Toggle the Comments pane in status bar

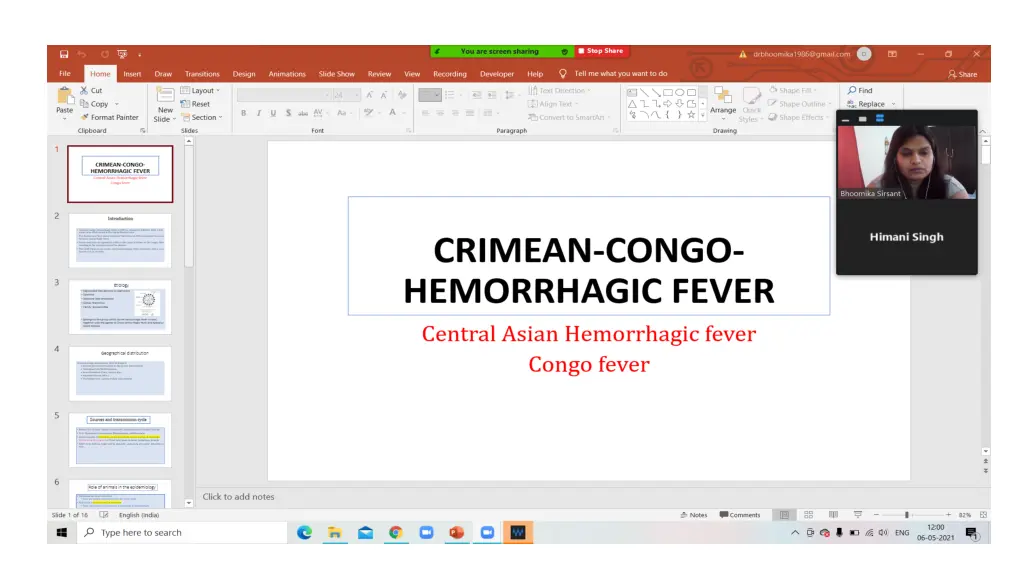tap(740, 515)
